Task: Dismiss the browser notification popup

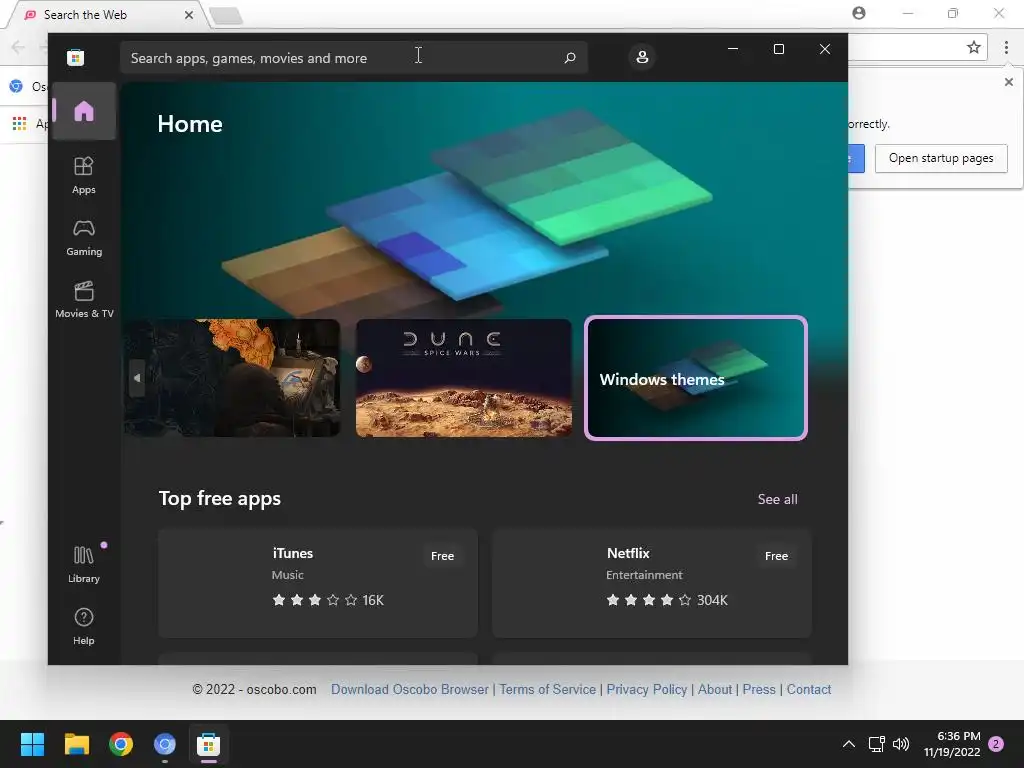Action: [1009, 82]
